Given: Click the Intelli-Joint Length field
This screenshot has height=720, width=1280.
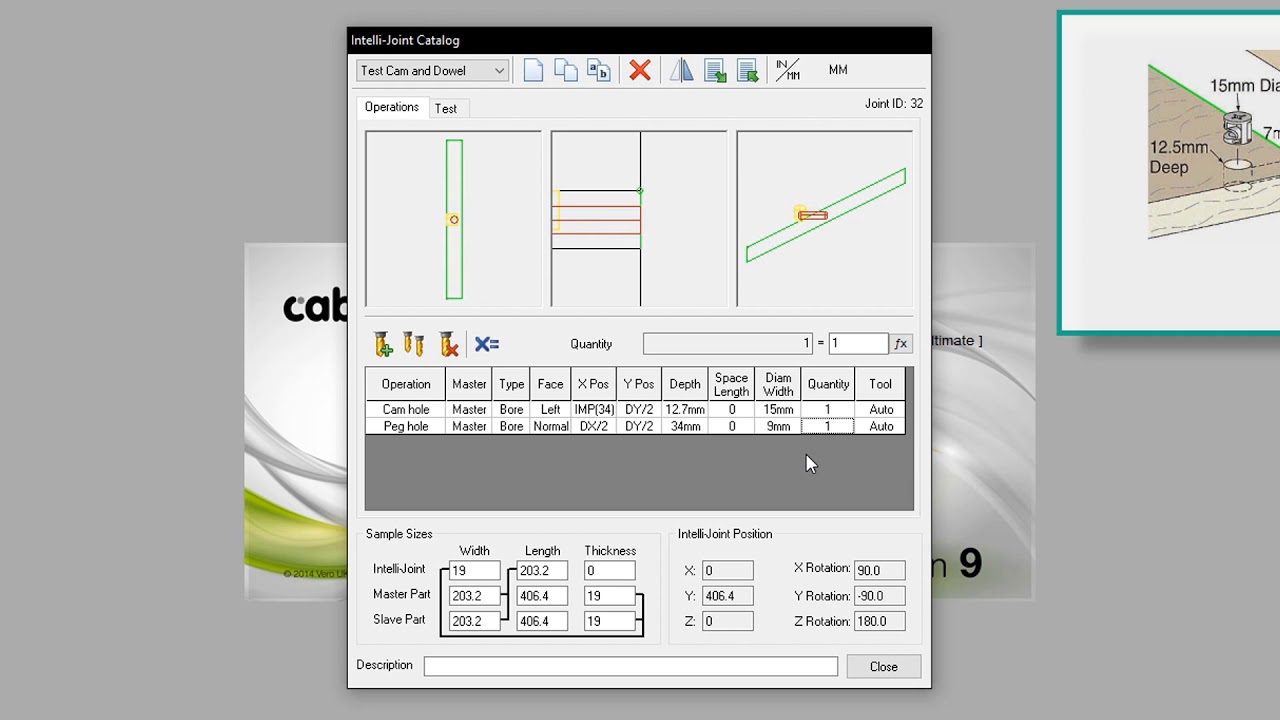Looking at the screenshot, I should 542,570.
